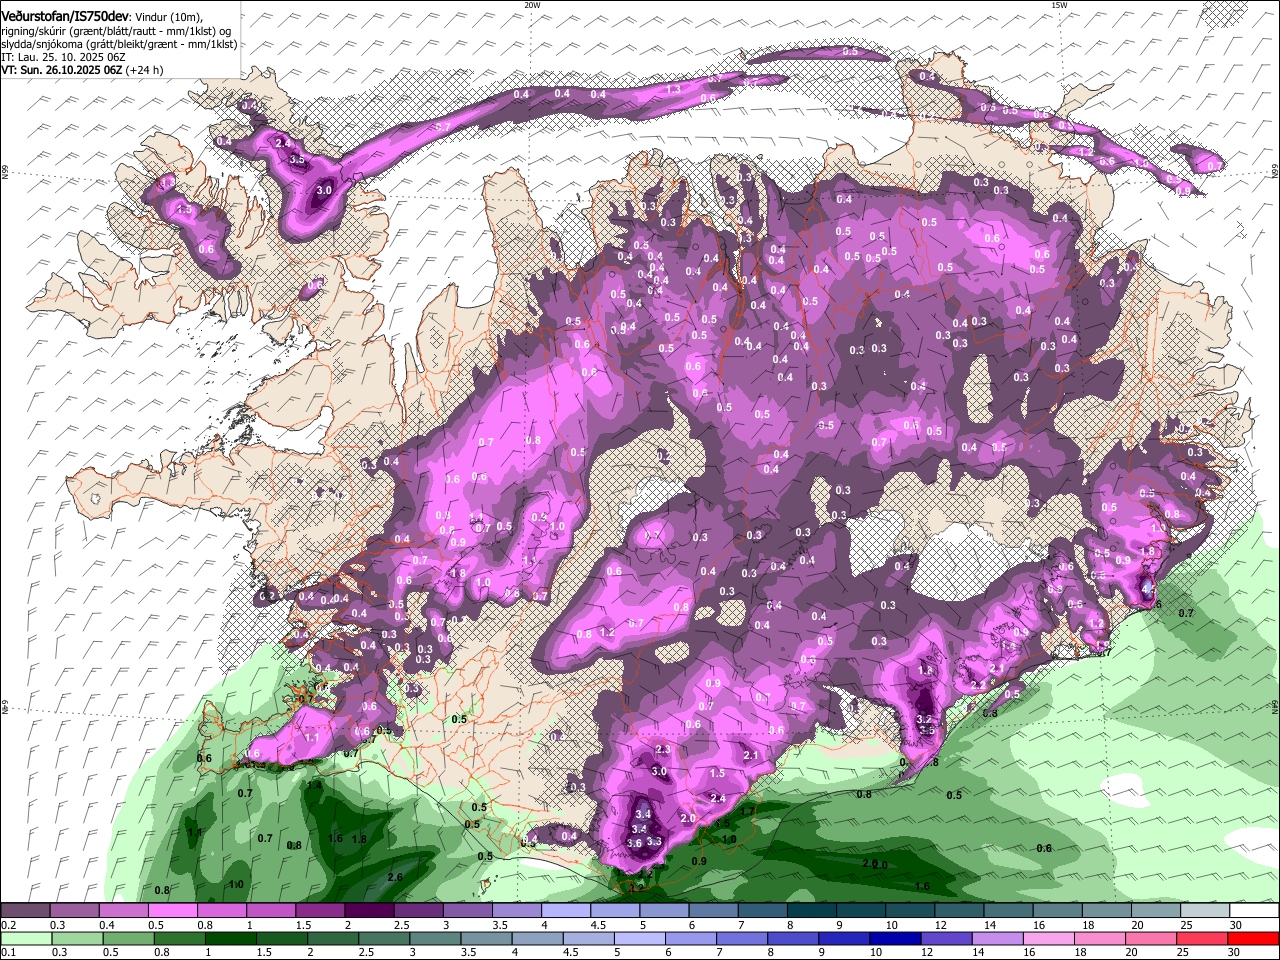Select upper-row legend swatch starting at 6
The image size is (1280, 960).
coord(713,911)
